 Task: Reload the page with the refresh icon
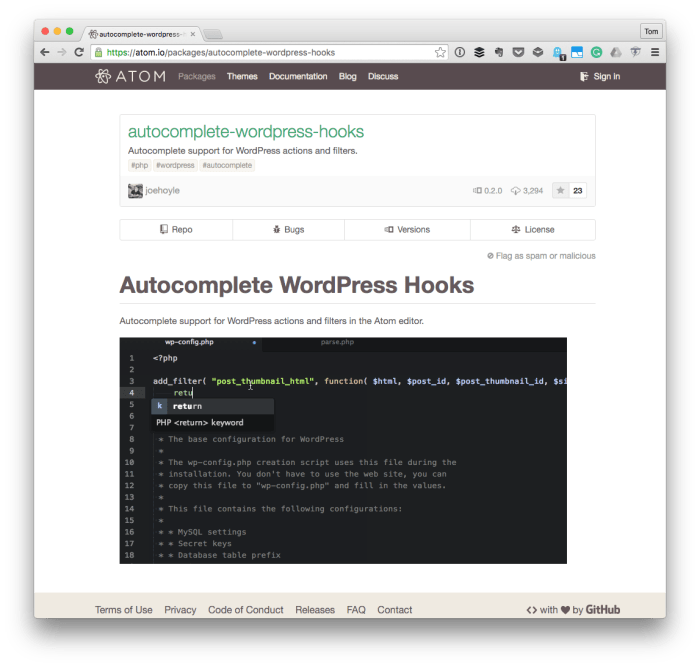pyautogui.click(x=79, y=52)
